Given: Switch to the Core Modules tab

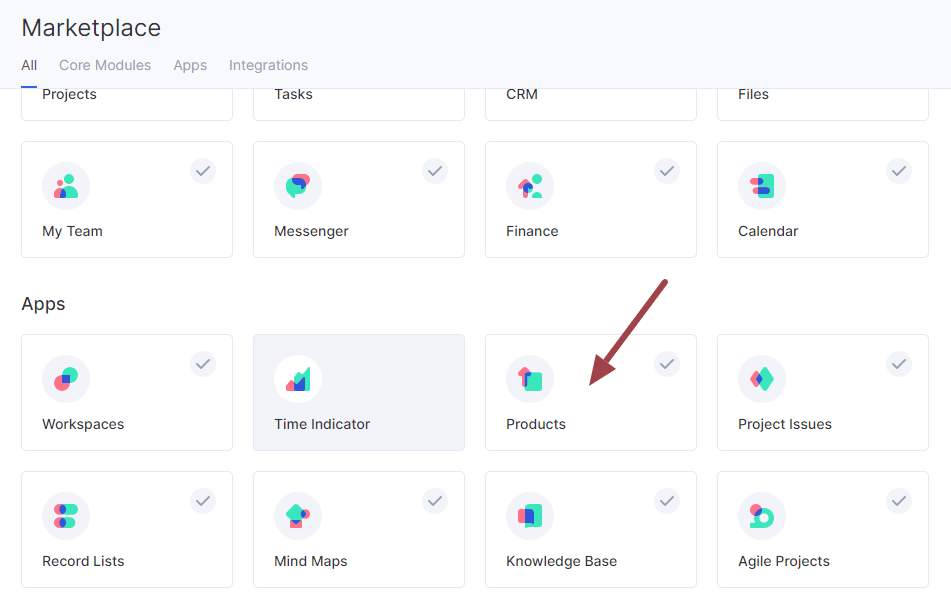Looking at the screenshot, I should pos(105,66).
